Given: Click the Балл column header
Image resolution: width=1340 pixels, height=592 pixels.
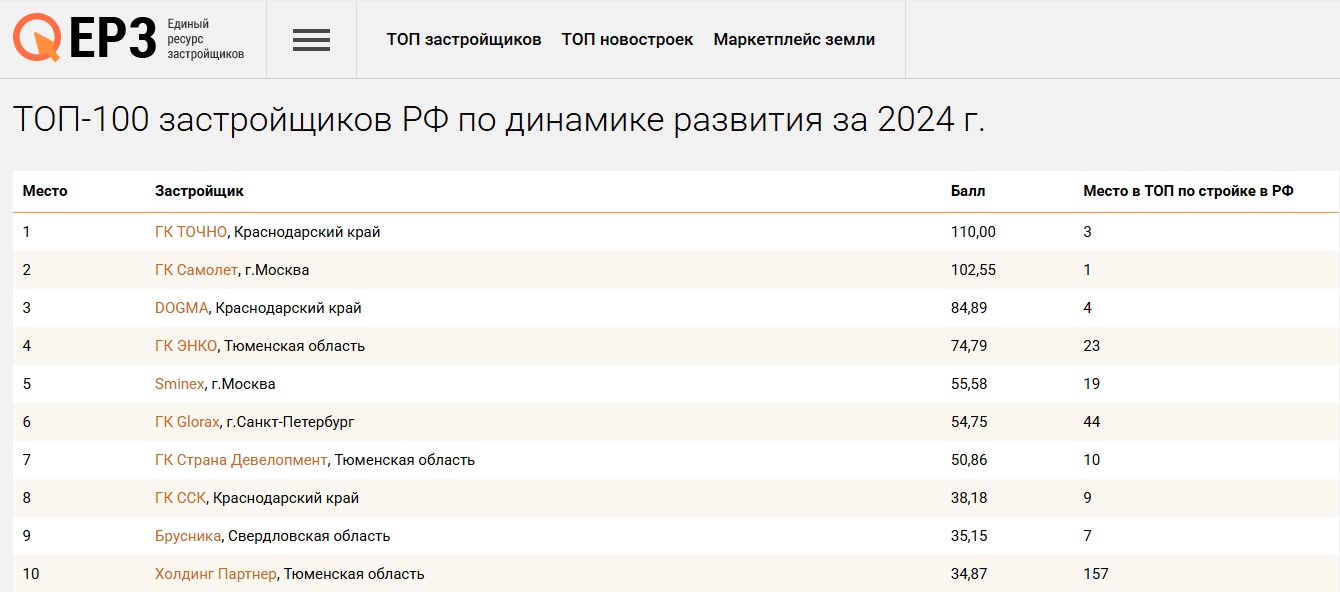Looking at the screenshot, I should point(968,191).
